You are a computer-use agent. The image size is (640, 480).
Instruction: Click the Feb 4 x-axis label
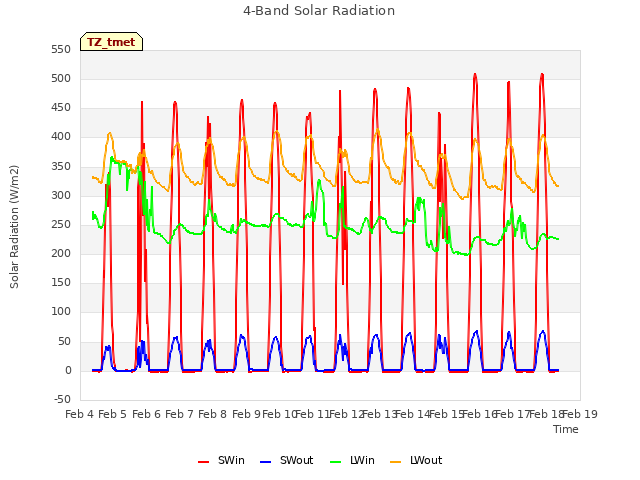coord(80,414)
